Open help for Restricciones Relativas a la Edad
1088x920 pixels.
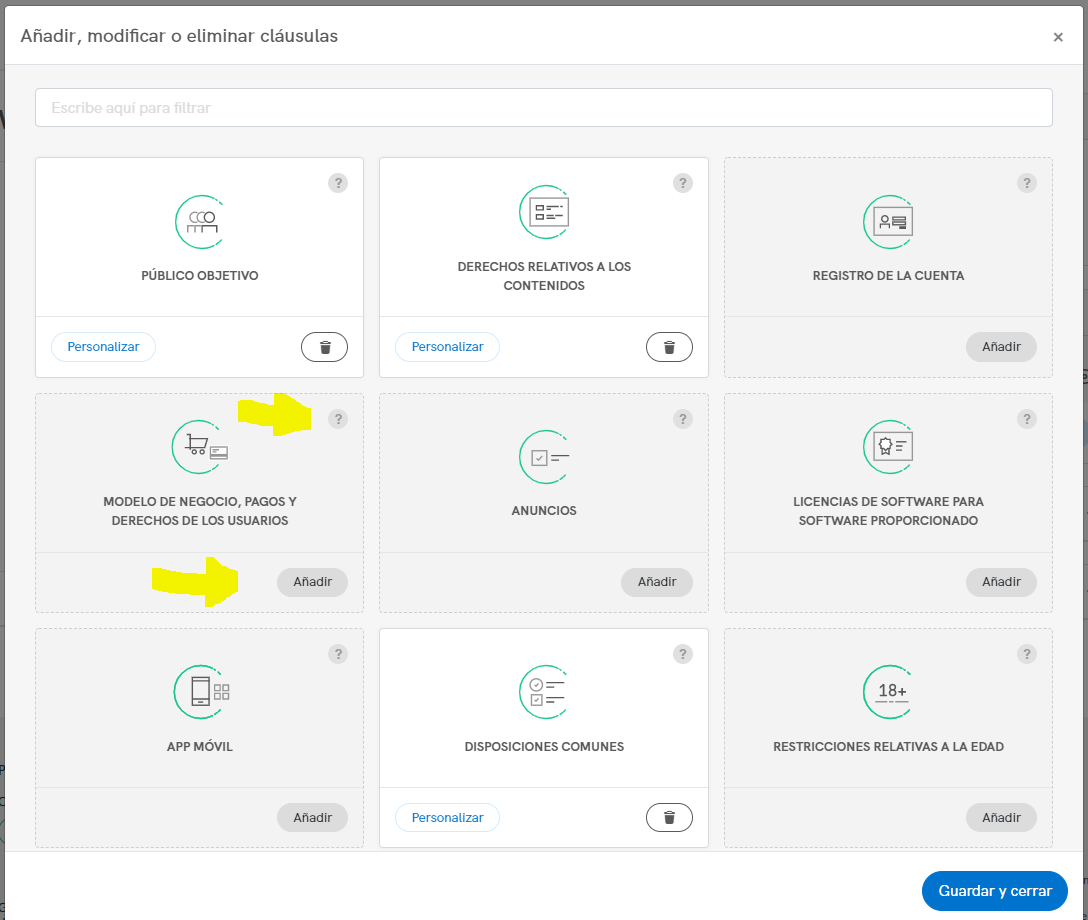point(1027,654)
